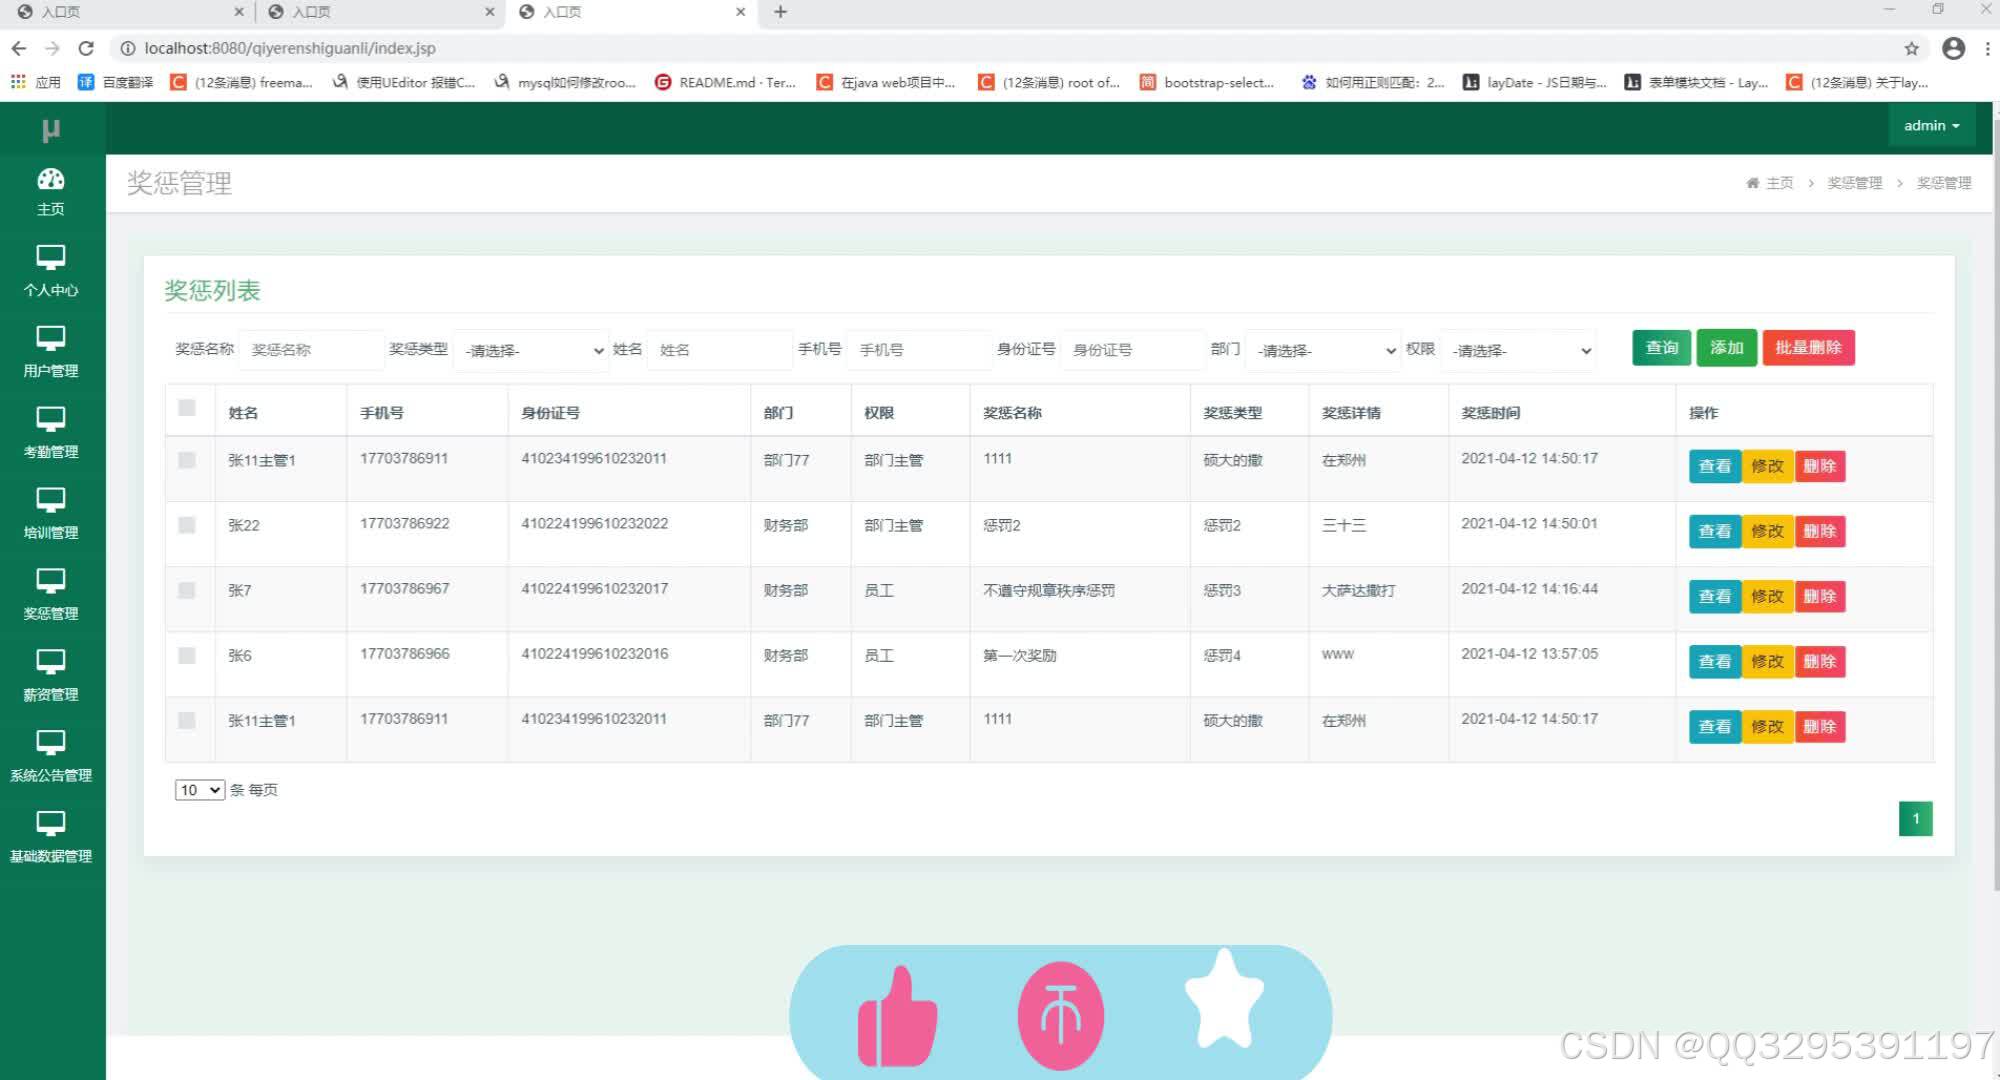The width and height of the screenshot is (2000, 1080).
Task: Focus the 身份证号 search input
Action: pyautogui.click(x=1132, y=350)
